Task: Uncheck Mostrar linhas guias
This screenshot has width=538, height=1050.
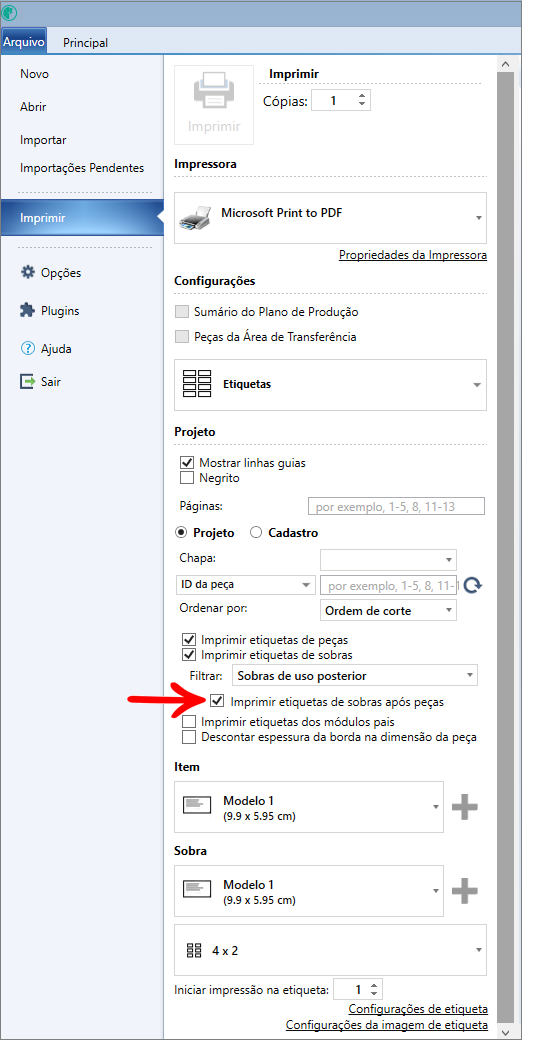Action: (x=187, y=463)
